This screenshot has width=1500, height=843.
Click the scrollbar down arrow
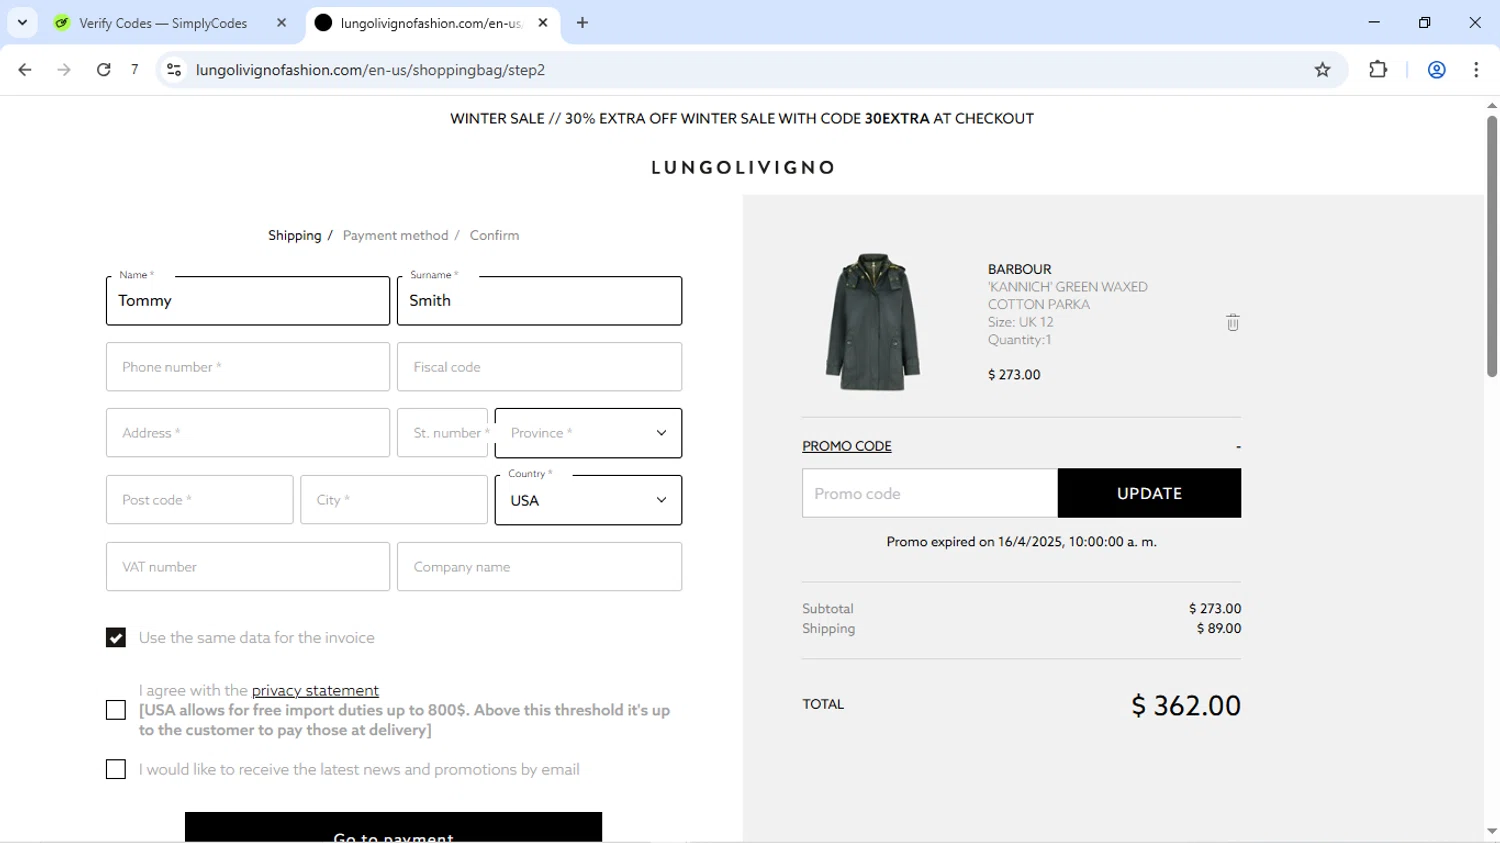pos(1492,832)
